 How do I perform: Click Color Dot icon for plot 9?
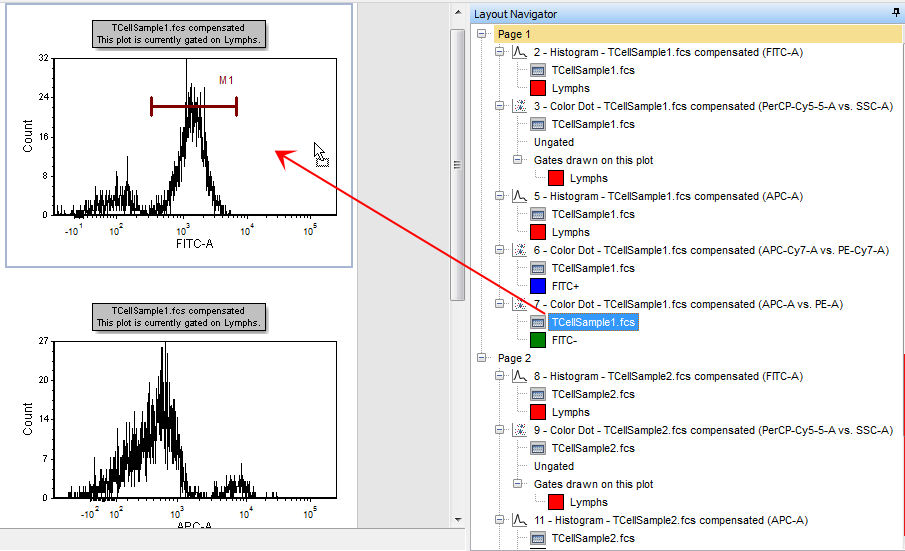click(519, 430)
